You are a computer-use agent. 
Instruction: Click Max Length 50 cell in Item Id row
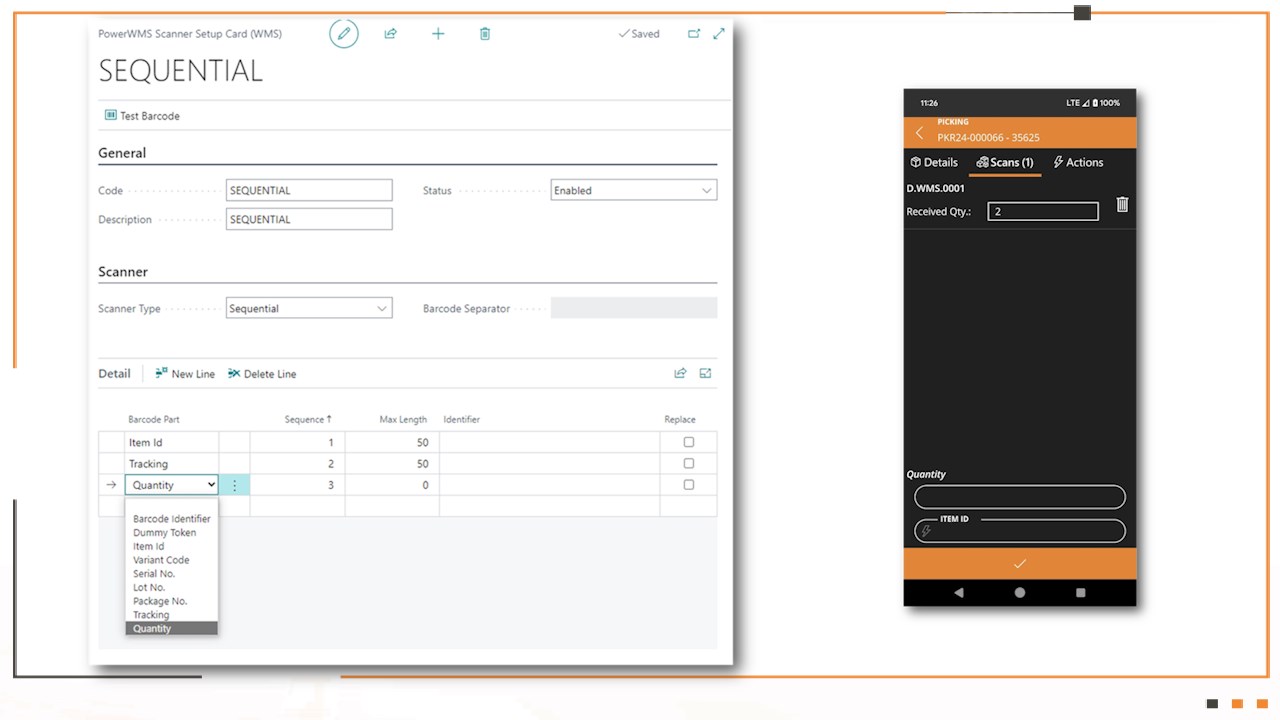click(x=392, y=442)
